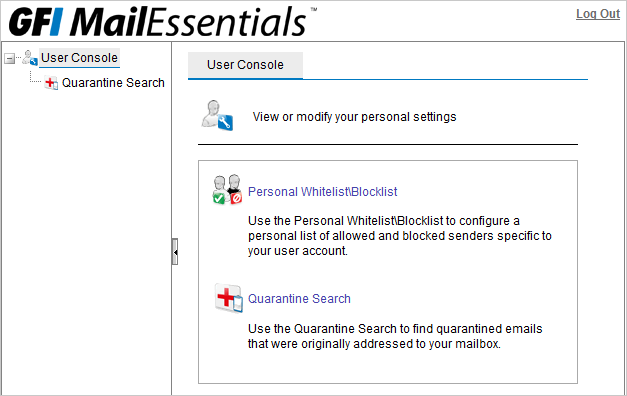Click the GFI MailEssentials logo
The width and height of the screenshot is (627, 396).
(x=157, y=21)
